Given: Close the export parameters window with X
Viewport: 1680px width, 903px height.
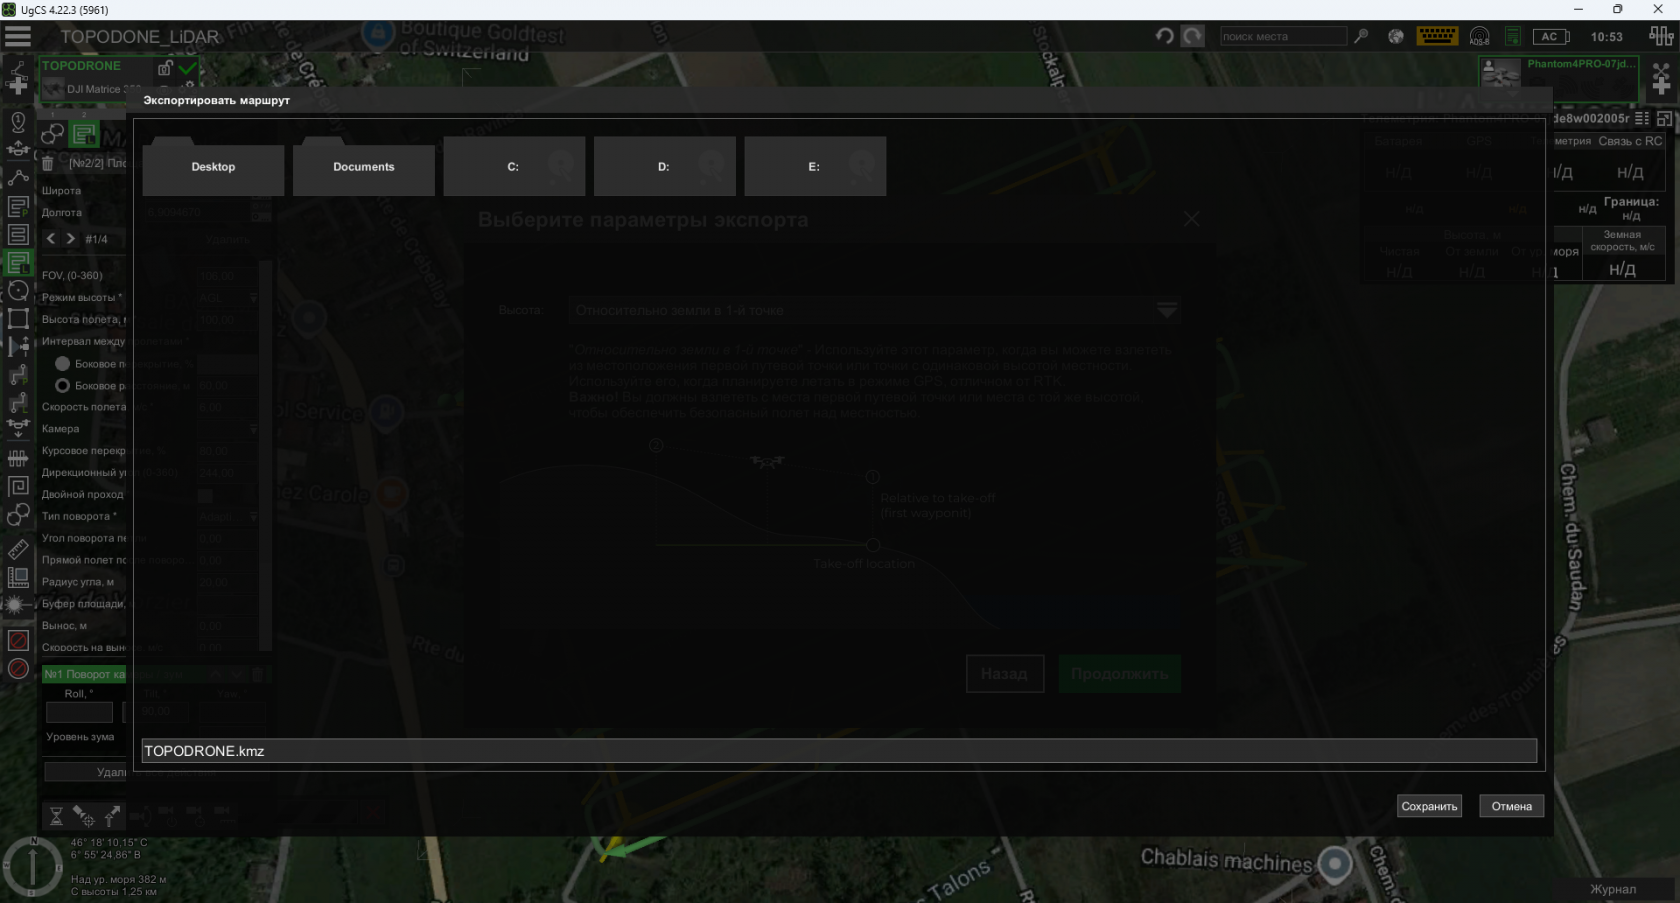Looking at the screenshot, I should point(1191,219).
